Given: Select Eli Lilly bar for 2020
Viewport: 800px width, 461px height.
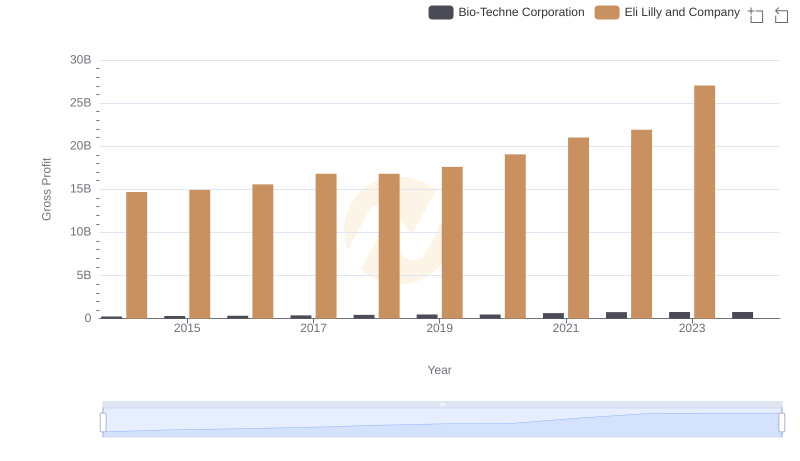Looking at the screenshot, I should tap(515, 237).
